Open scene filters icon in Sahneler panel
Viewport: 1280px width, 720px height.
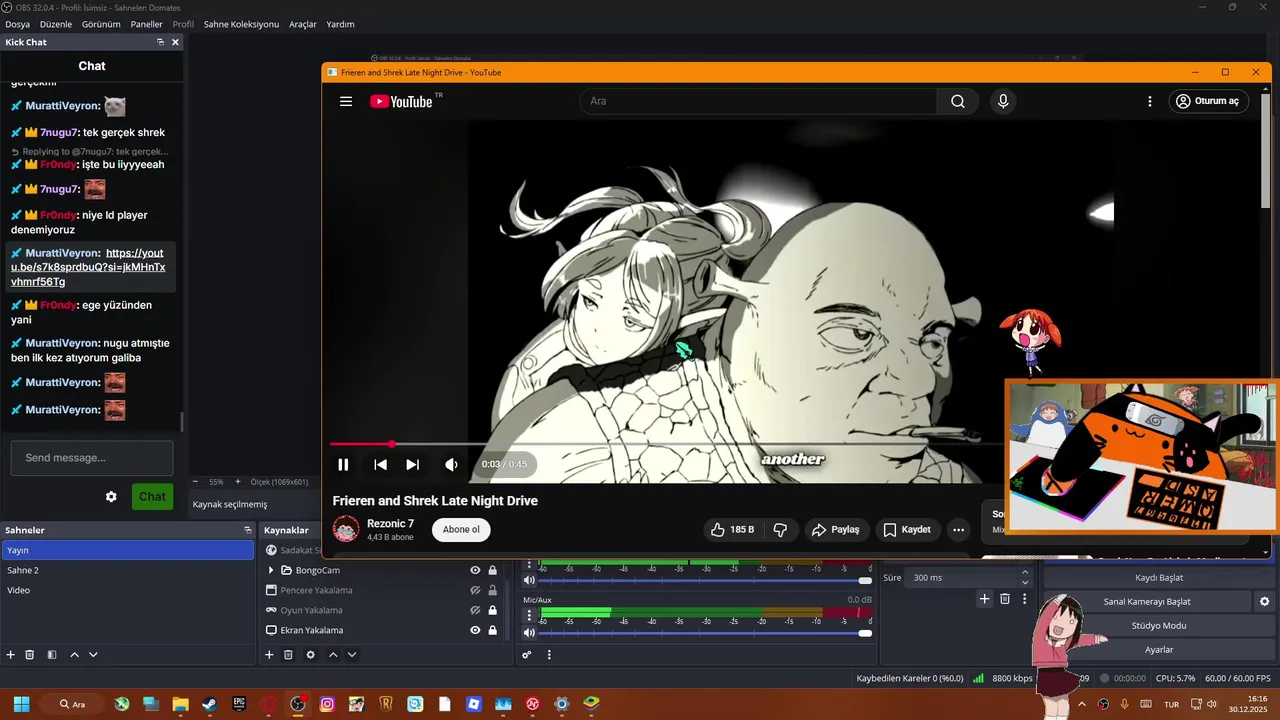pyautogui.click(x=52, y=655)
